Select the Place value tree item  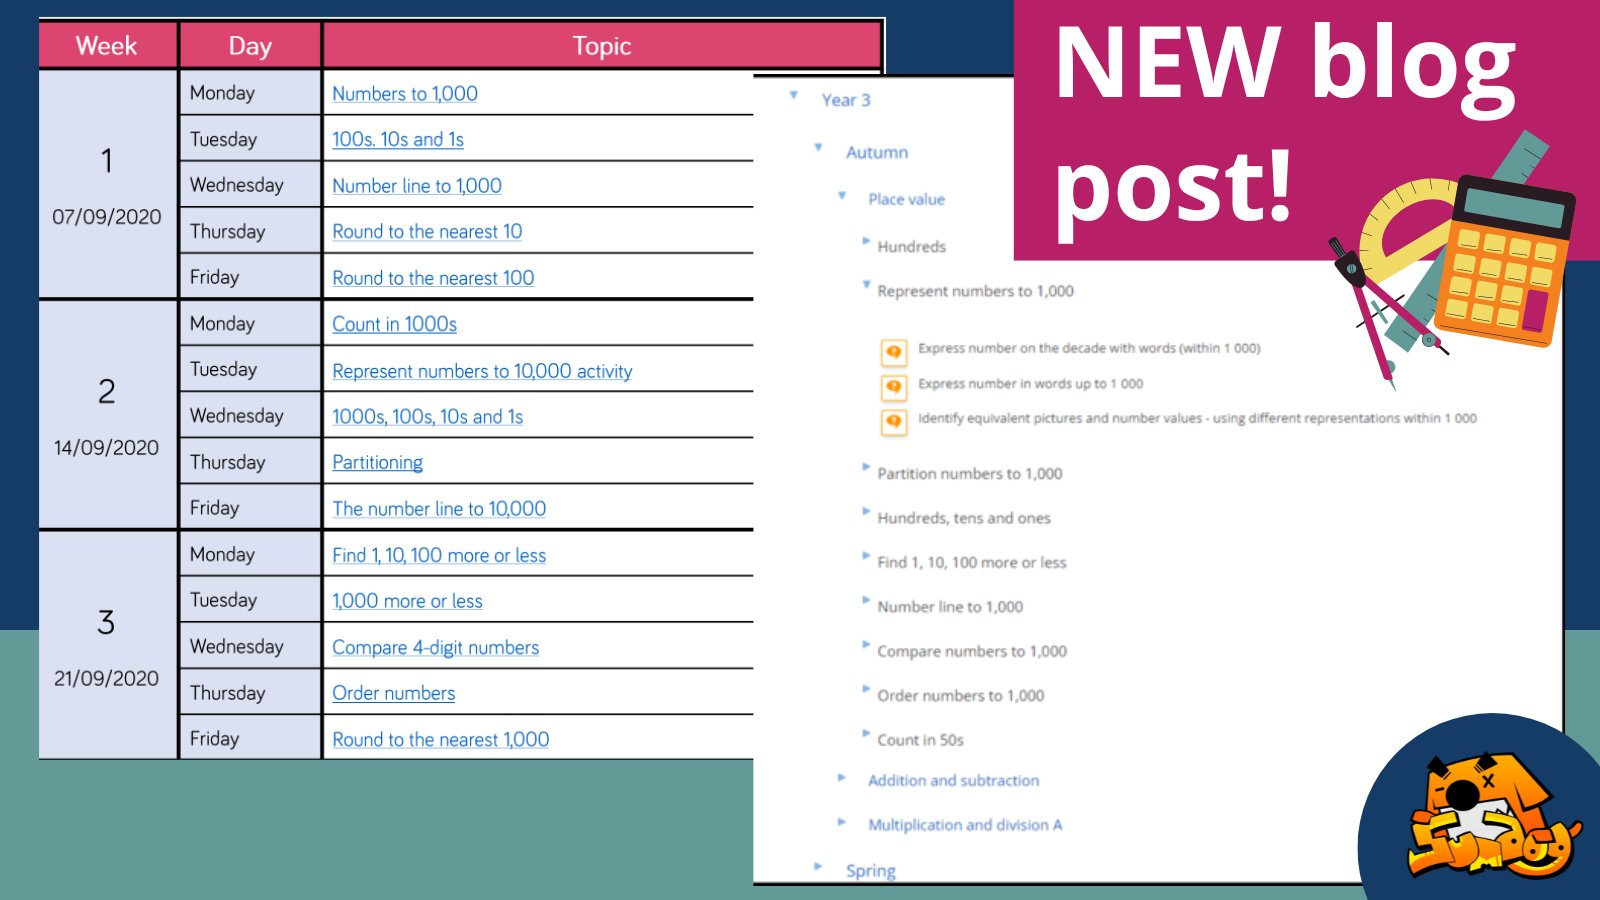pos(906,199)
